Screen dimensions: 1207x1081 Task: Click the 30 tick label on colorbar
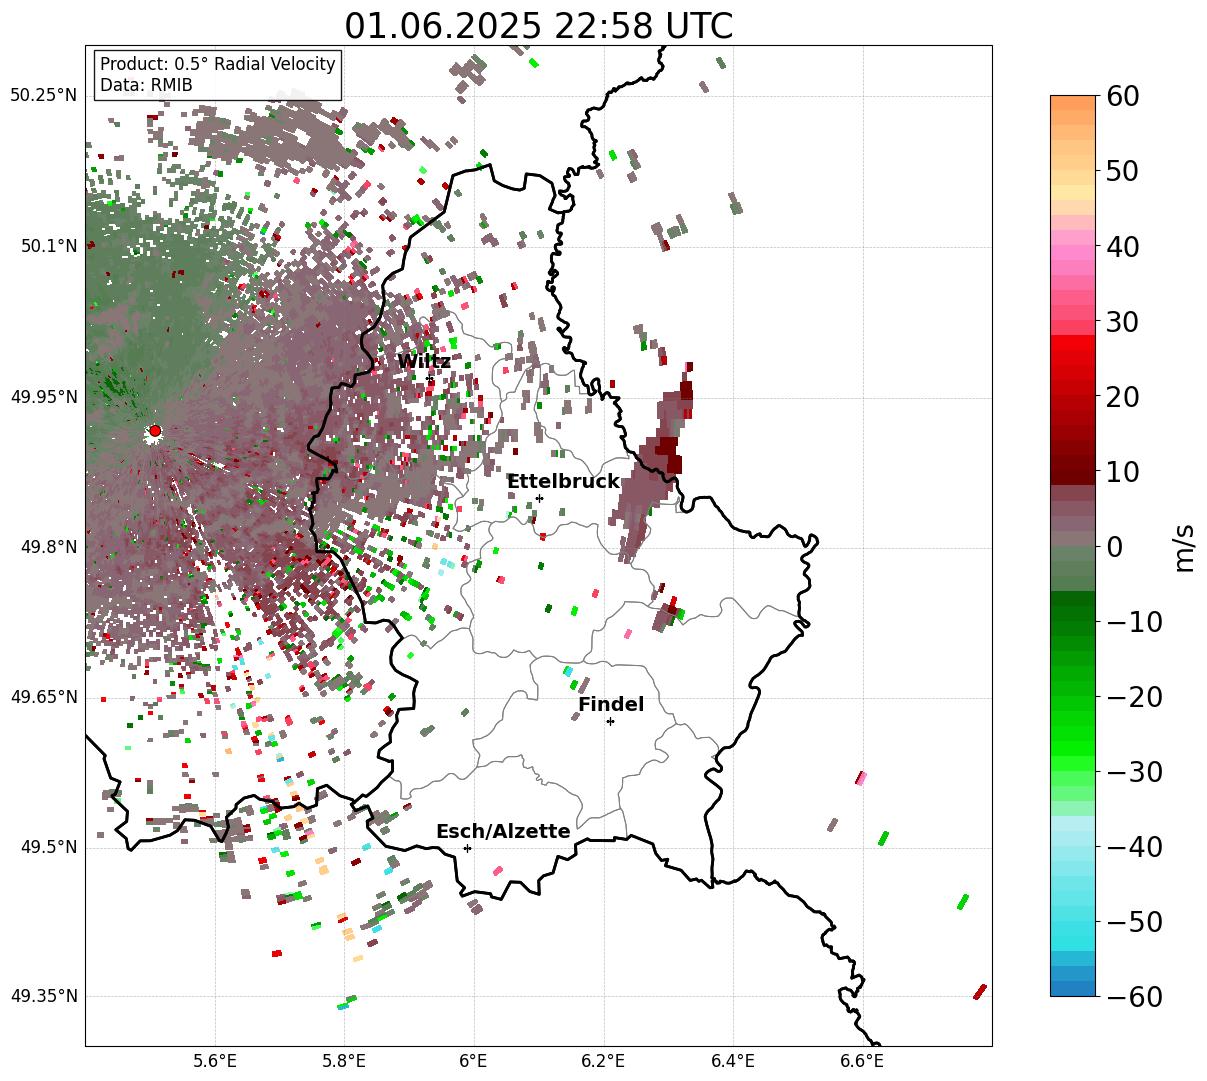pyautogui.click(x=1124, y=322)
